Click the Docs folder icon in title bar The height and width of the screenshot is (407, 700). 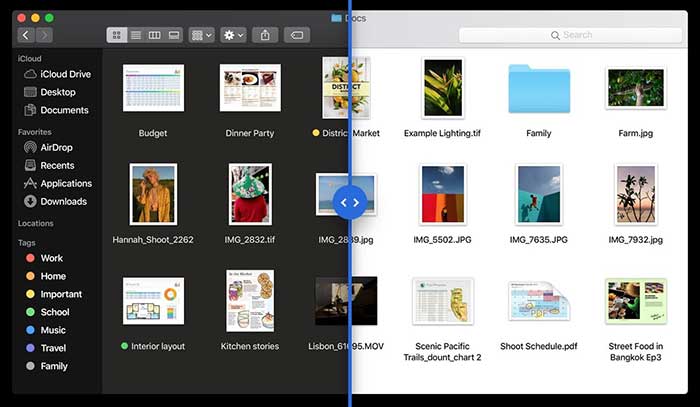(x=336, y=18)
